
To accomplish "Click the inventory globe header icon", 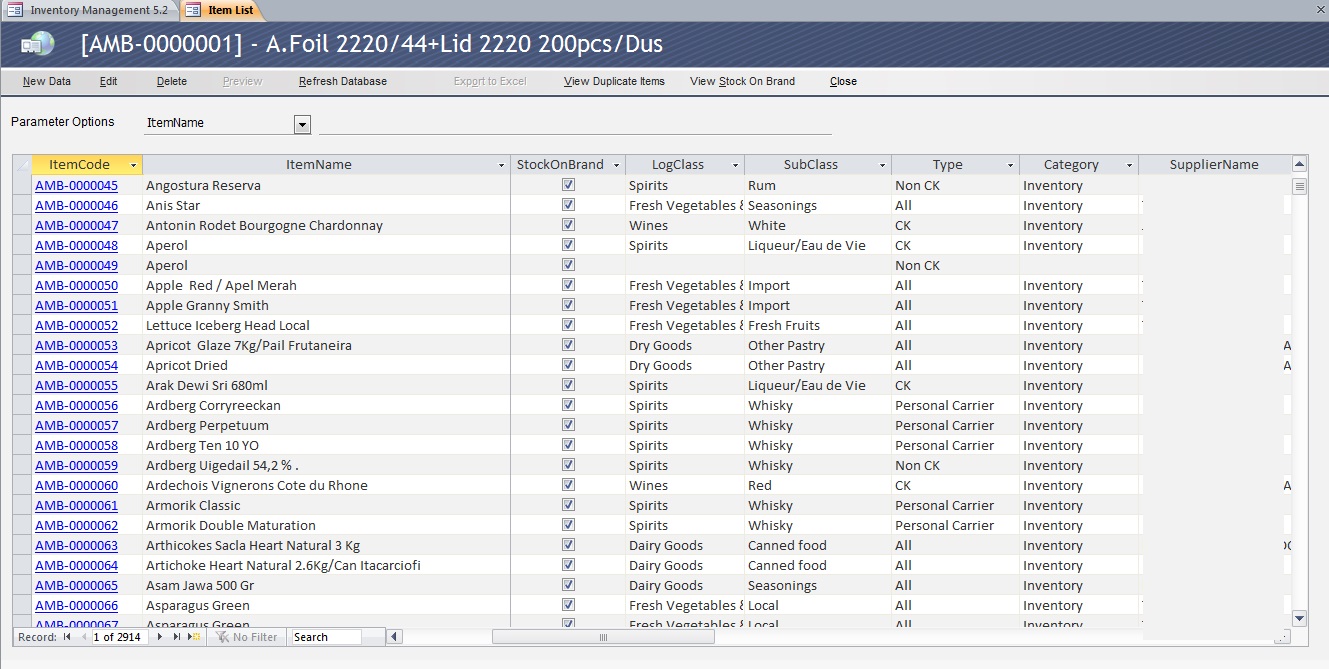I will coord(38,44).
